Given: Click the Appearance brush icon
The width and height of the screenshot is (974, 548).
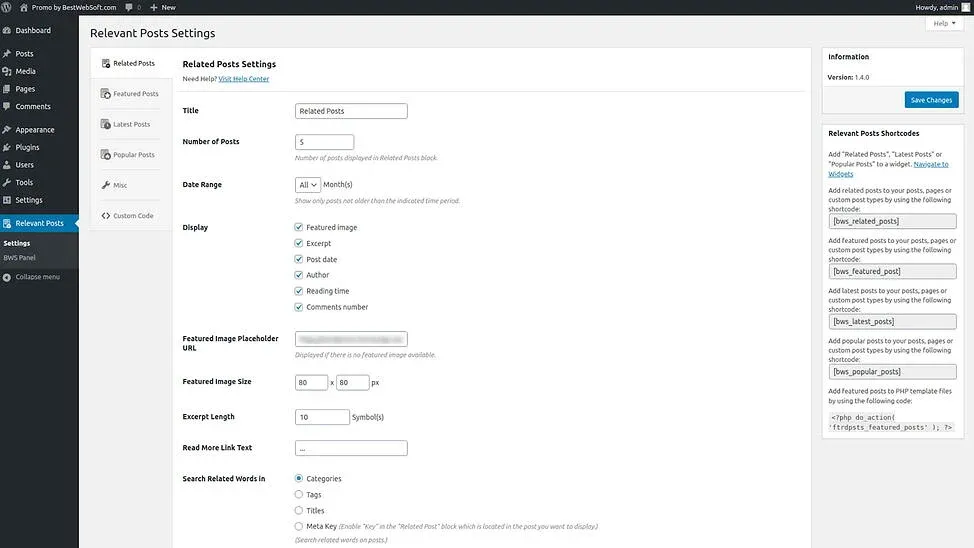Looking at the screenshot, I should [7, 130].
